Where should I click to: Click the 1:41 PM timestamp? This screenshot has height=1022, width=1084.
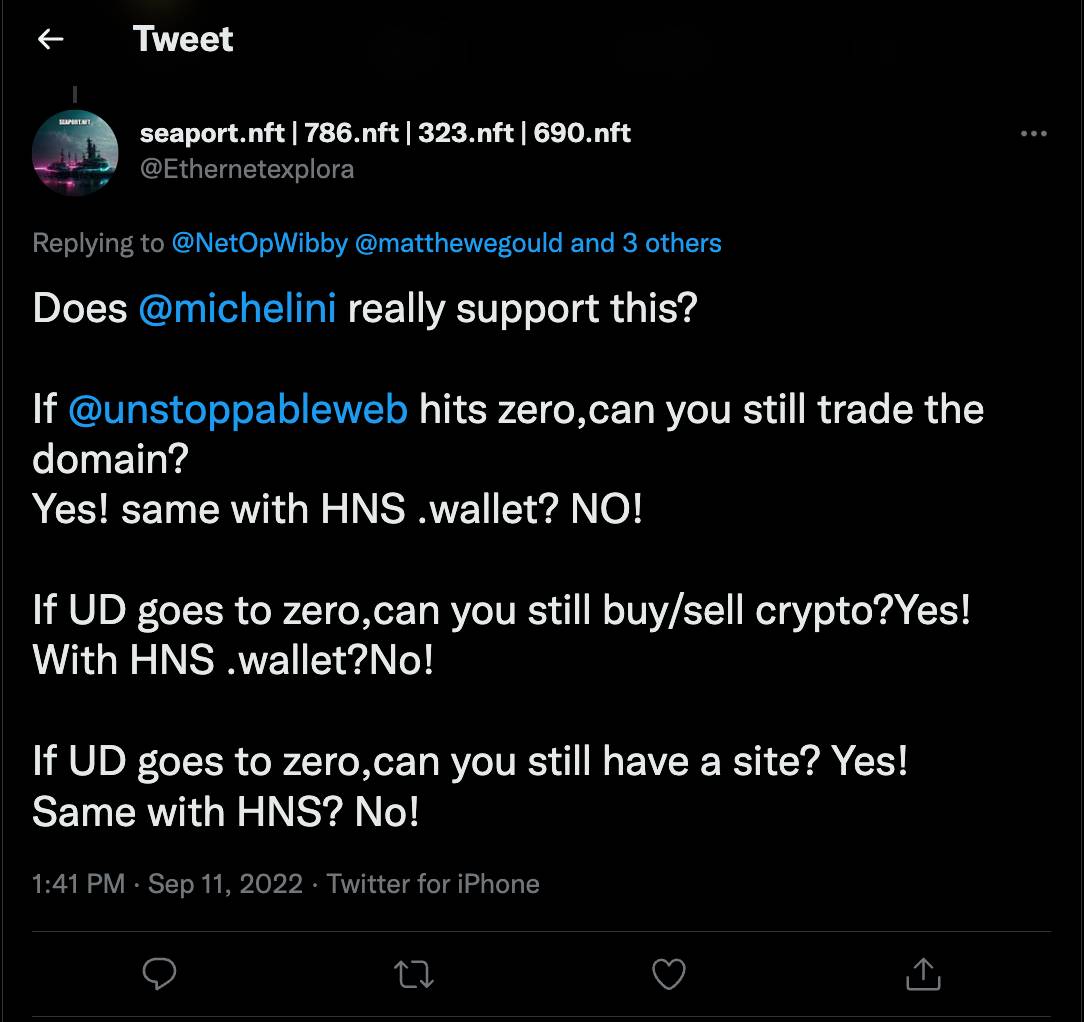[x=78, y=884]
